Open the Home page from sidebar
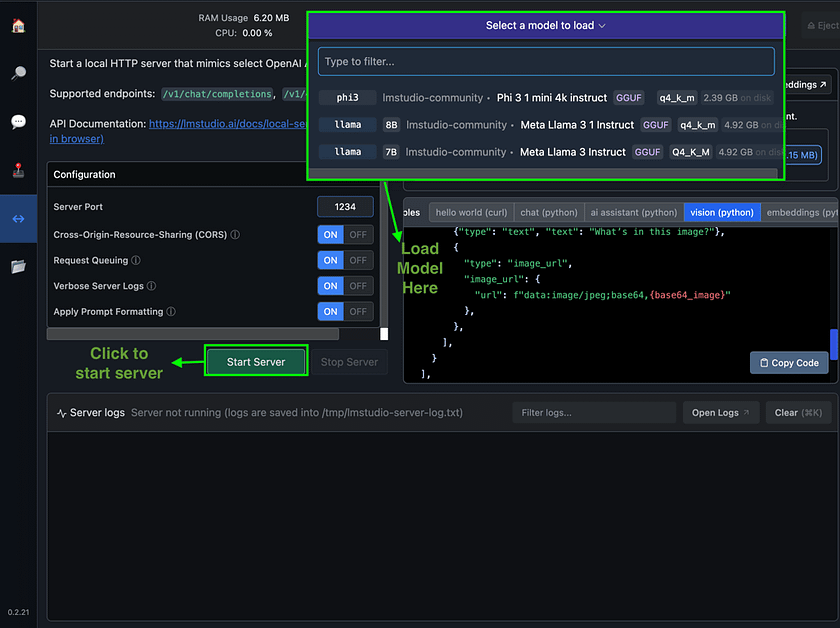The width and height of the screenshot is (840, 628). coord(18,27)
